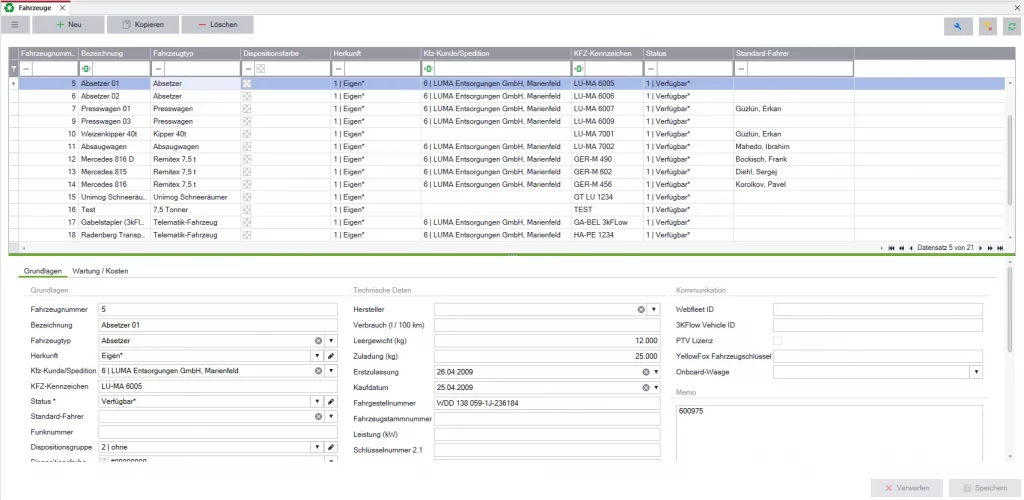Open the Herkunft dropdown
The image size is (1024, 500).
coord(318,356)
